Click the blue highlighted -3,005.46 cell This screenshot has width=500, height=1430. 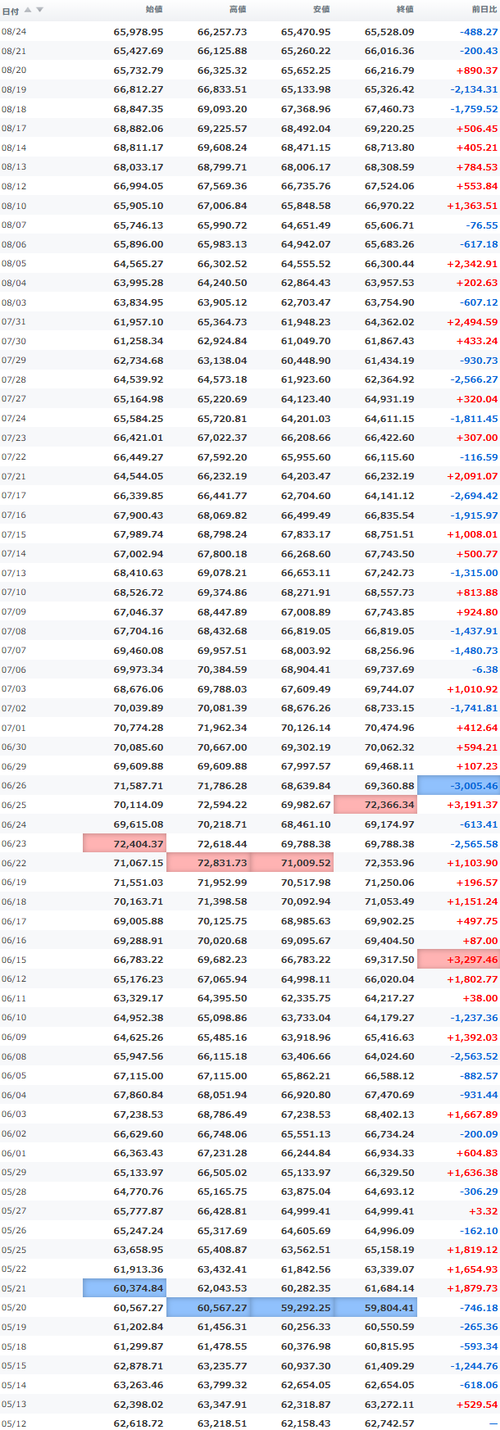[458, 786]
